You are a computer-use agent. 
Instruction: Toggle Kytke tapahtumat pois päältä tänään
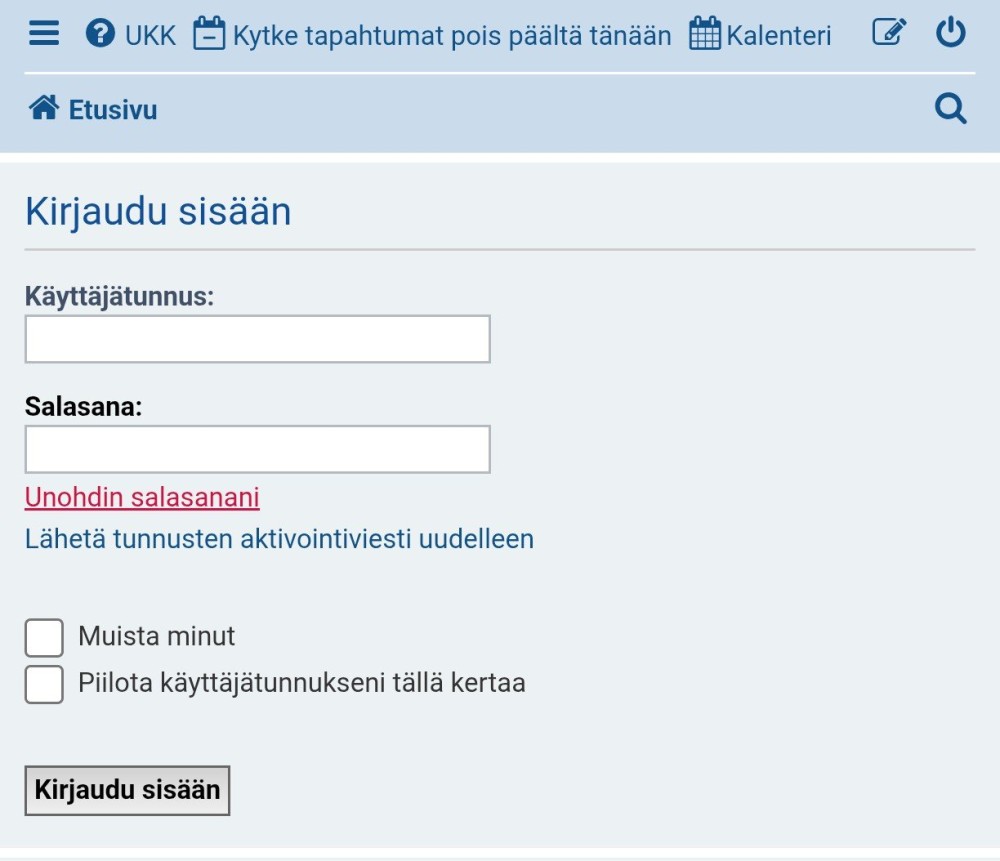tap(450, 34)
